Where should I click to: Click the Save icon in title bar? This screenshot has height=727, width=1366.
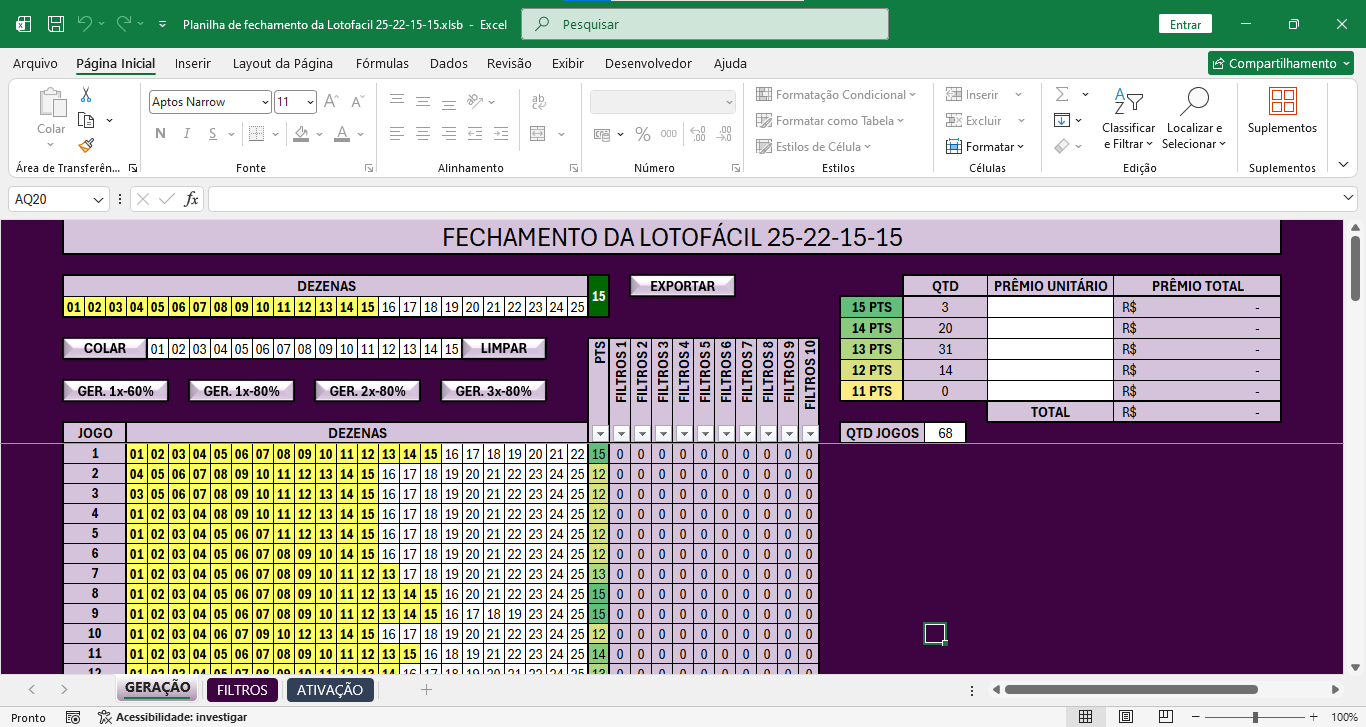click(x=56, y=24)
